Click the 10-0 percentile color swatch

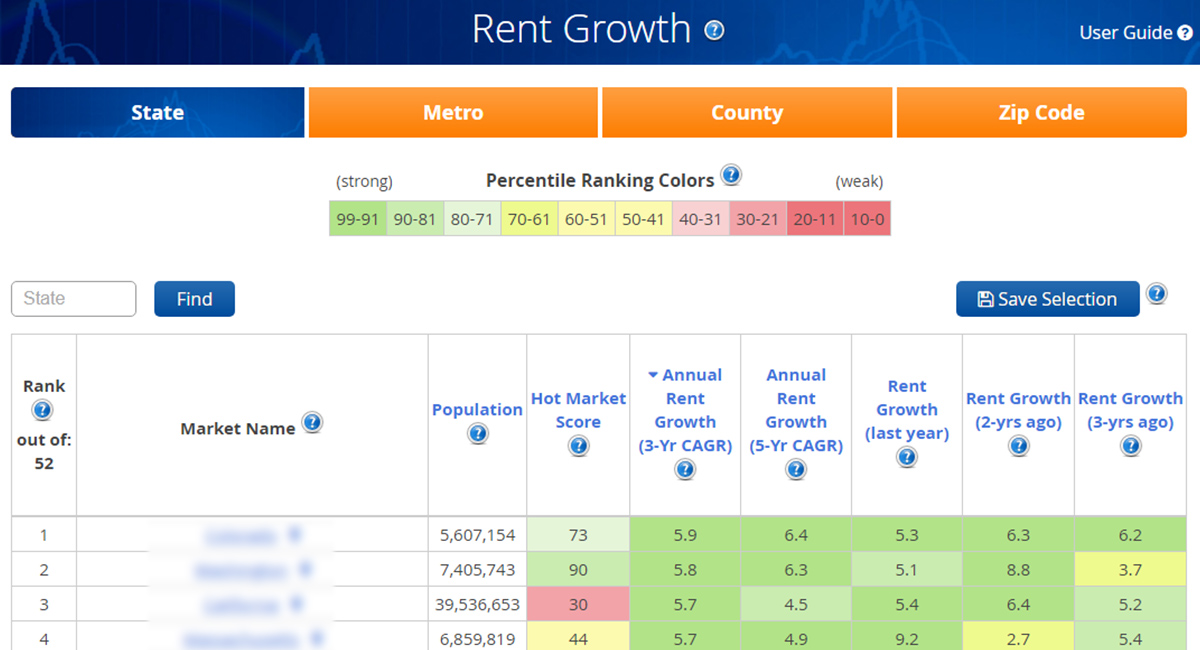pyautogui.click(x=867, y=219)
